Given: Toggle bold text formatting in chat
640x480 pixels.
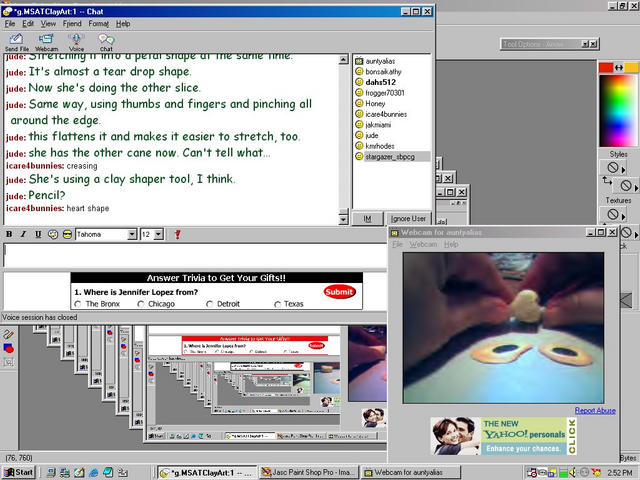Looking at the screenshot, I should (9, 234).
